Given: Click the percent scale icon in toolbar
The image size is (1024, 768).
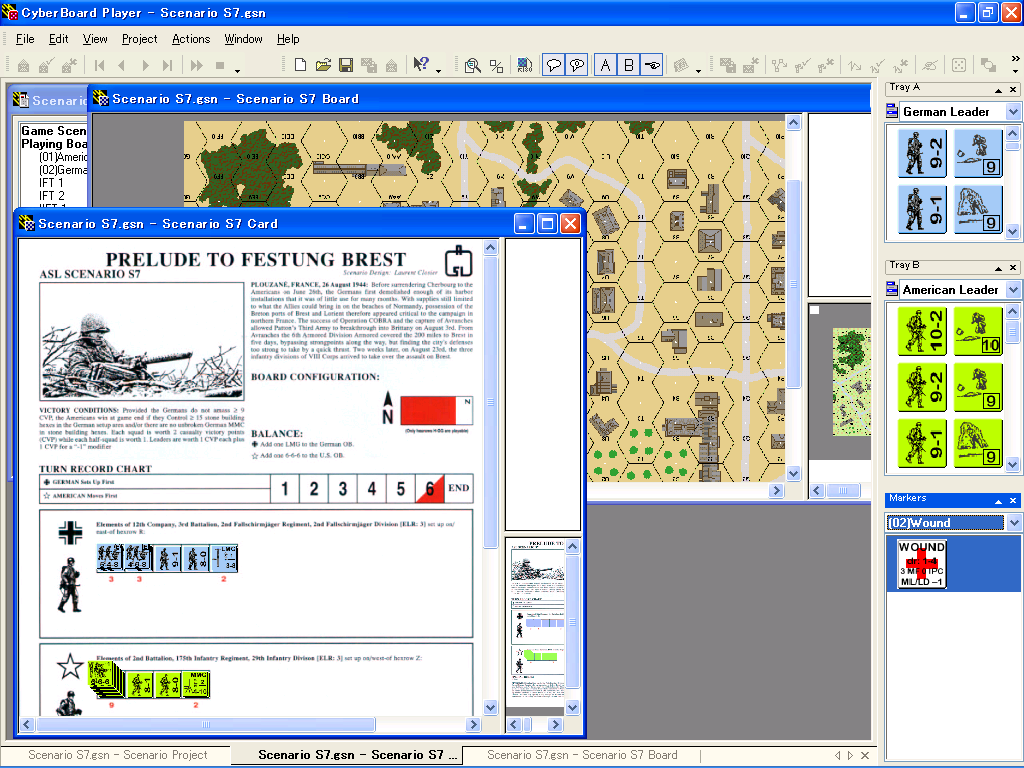Looking at the screenshot, I should [x=496, y=65].
